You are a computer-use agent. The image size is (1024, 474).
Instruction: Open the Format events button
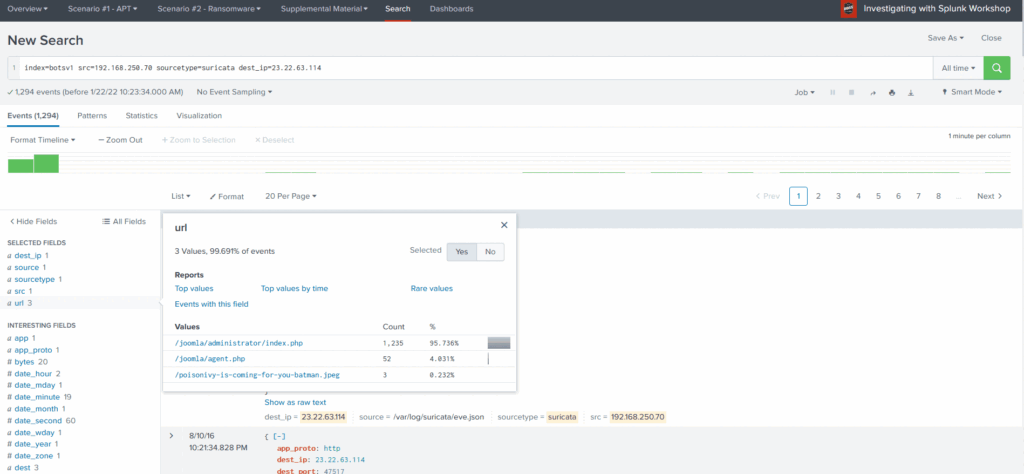227,197
